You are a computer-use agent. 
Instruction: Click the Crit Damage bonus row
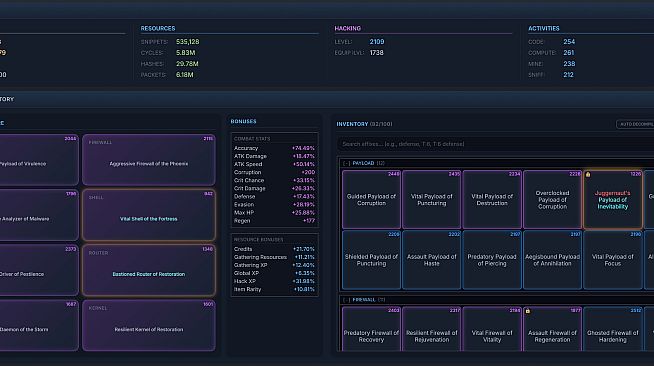[274, 188]
